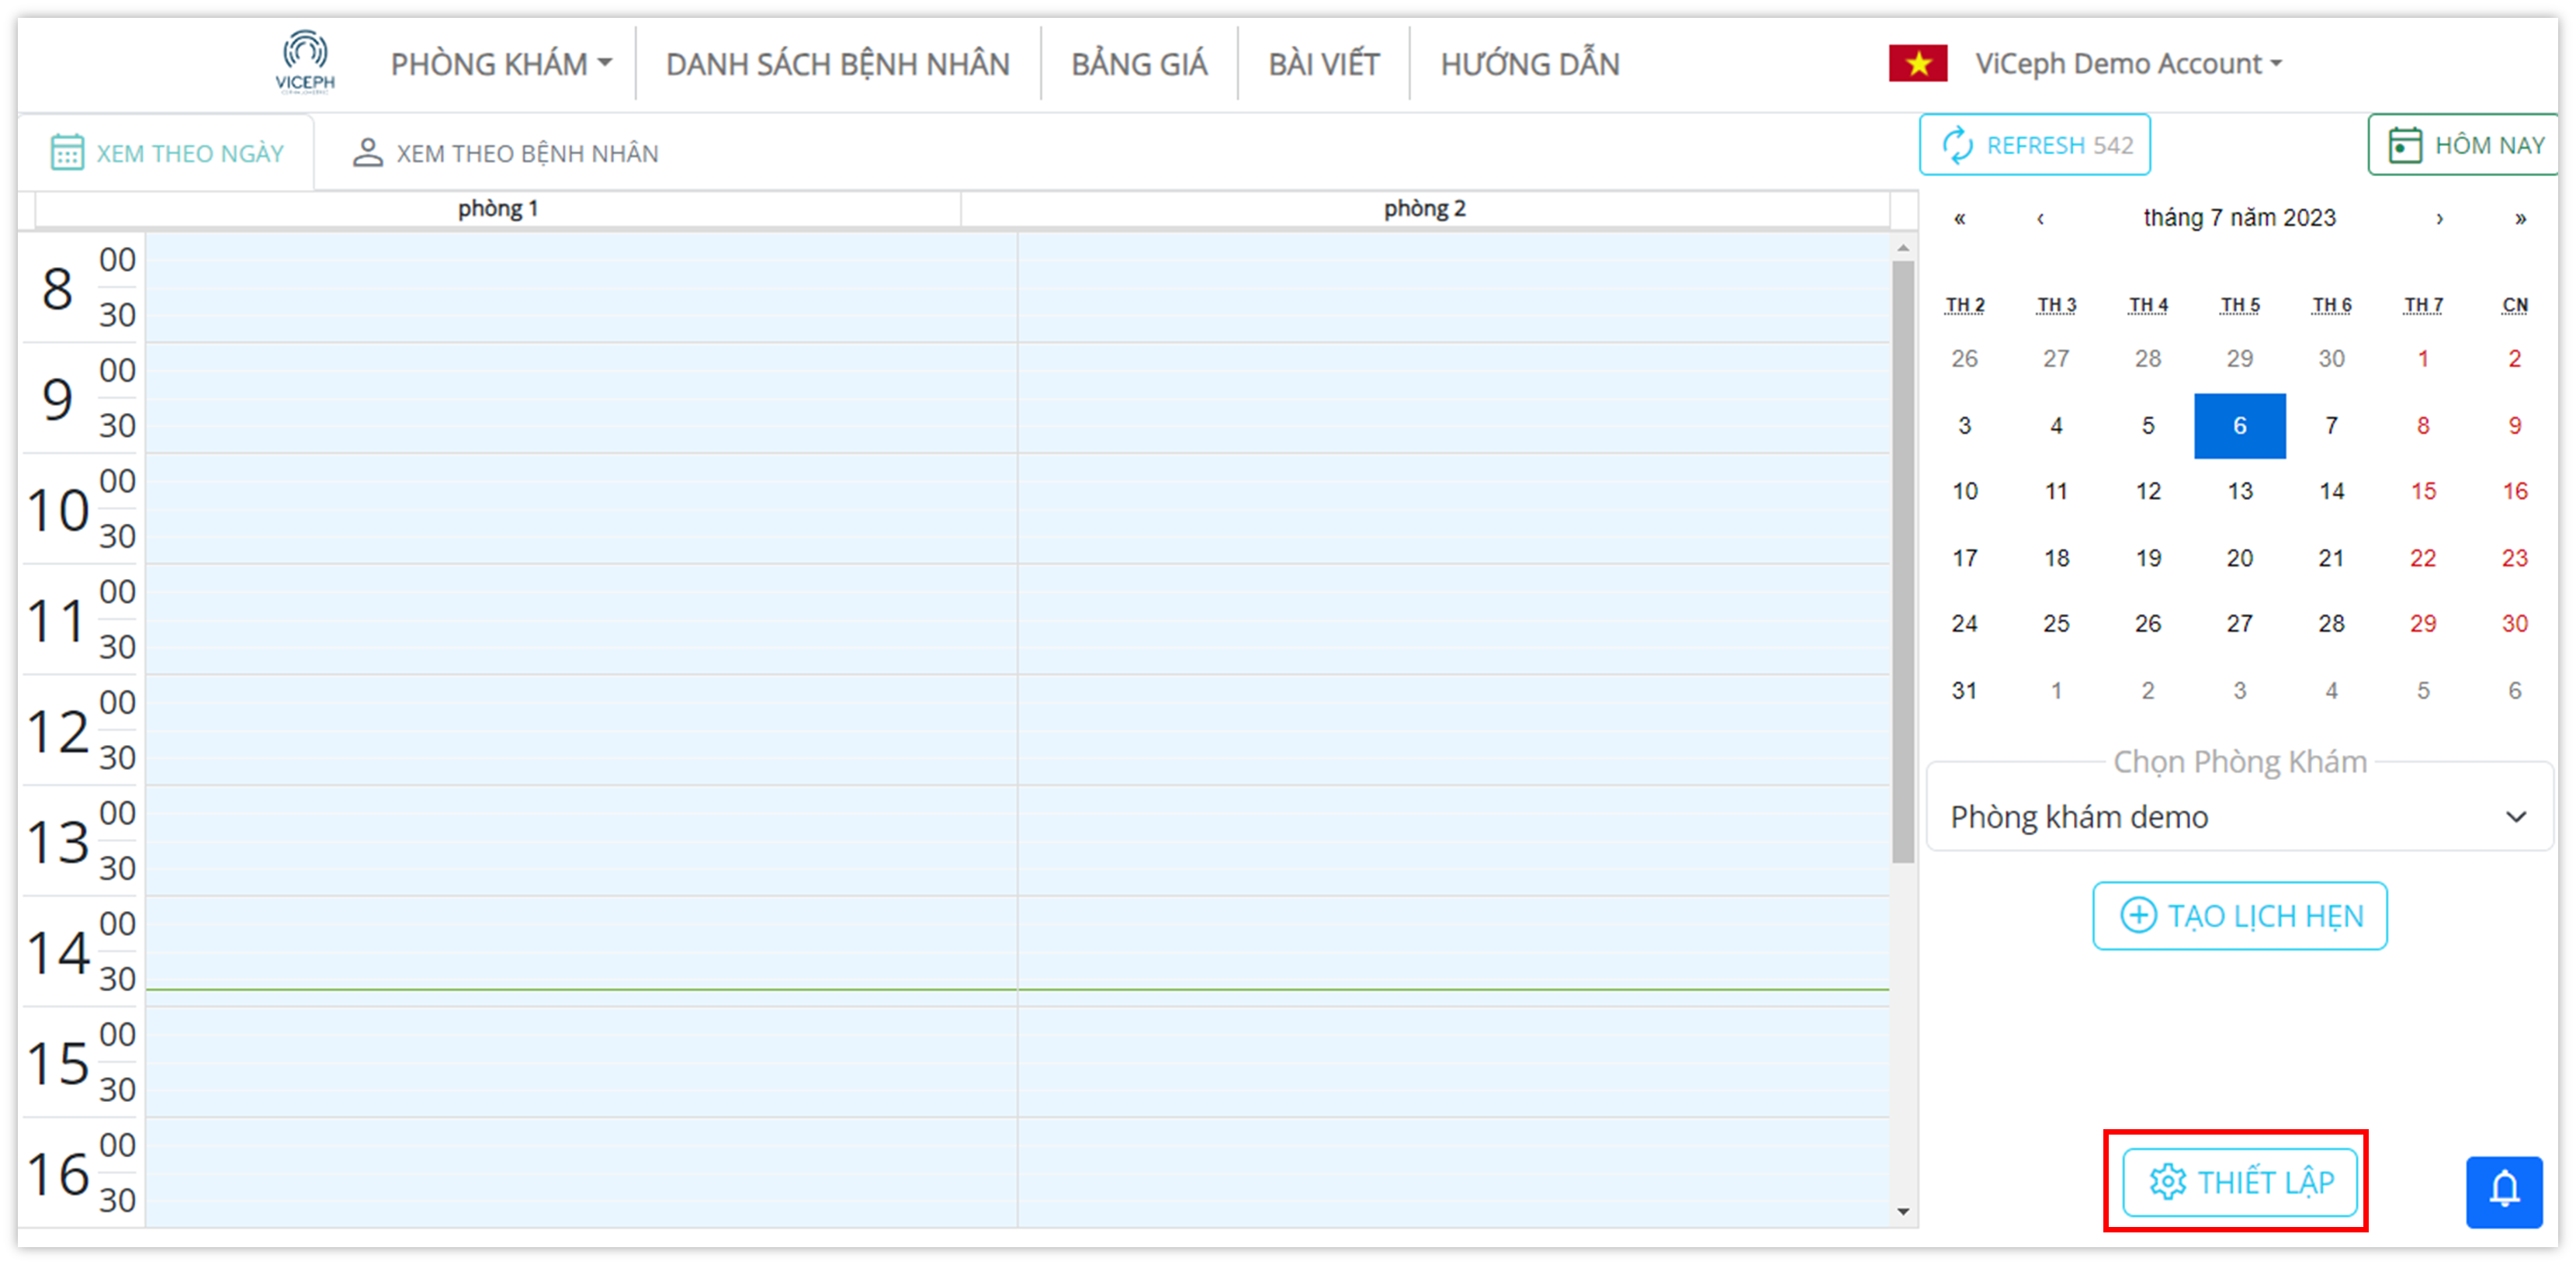Screen dimensions: 2576x1265
Task: Select date 25 in the calendar
Action: click(2056, 624)
